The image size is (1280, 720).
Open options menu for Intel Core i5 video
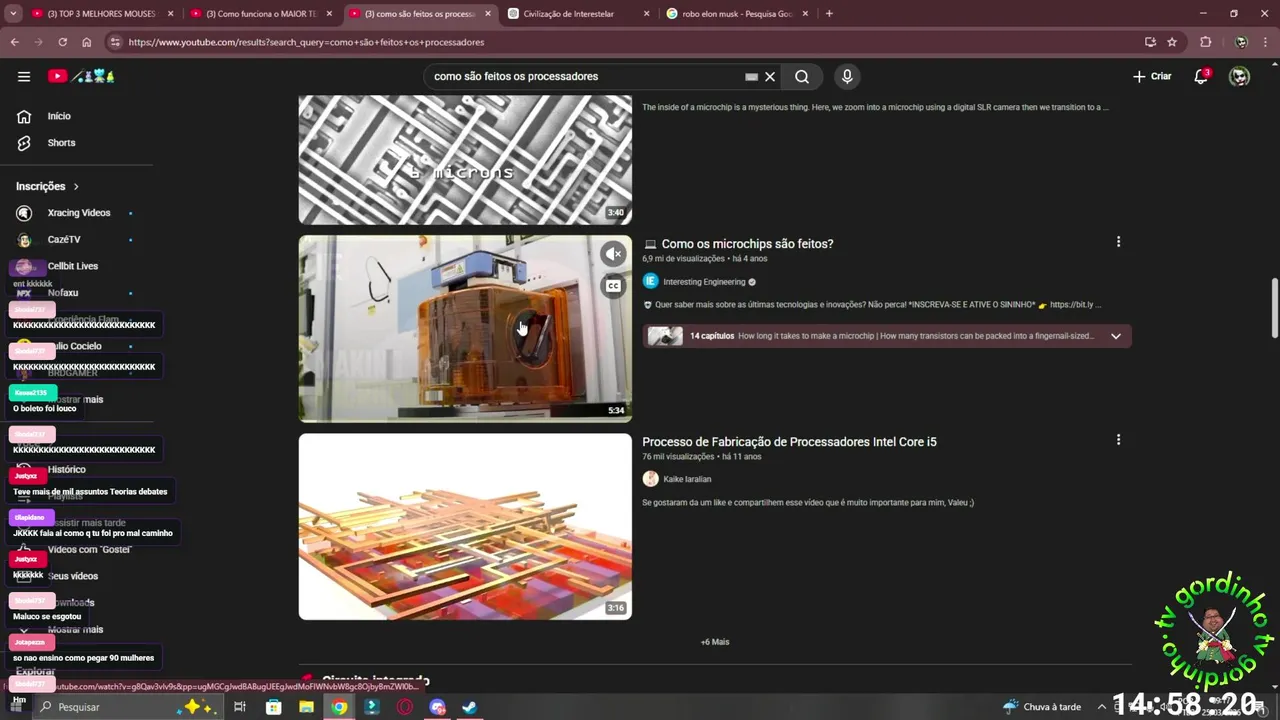tap(1118, 440)
